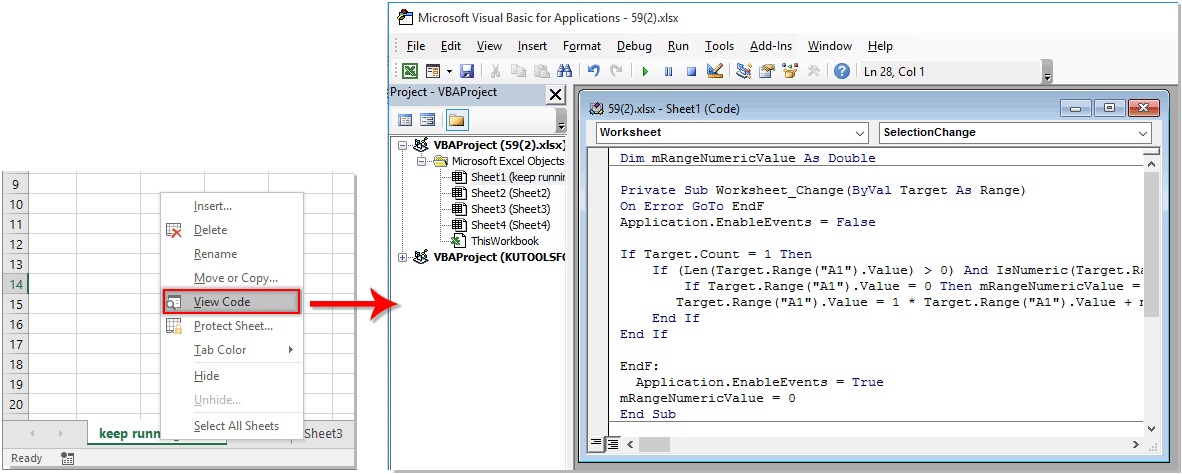Screen dimensions: 1182x474
Task: Click the View Code icon in Project panel
Action: coord(406,120)
